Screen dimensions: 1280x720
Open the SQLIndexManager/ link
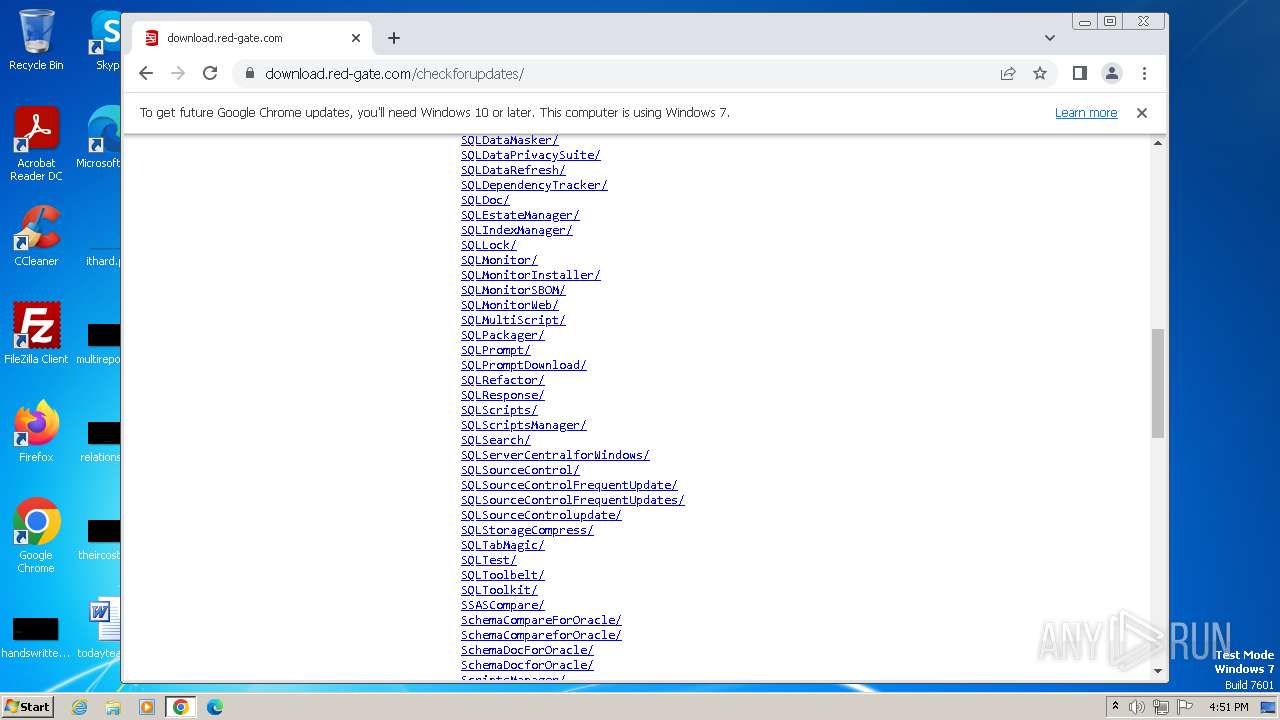click(x=517, y=230)
